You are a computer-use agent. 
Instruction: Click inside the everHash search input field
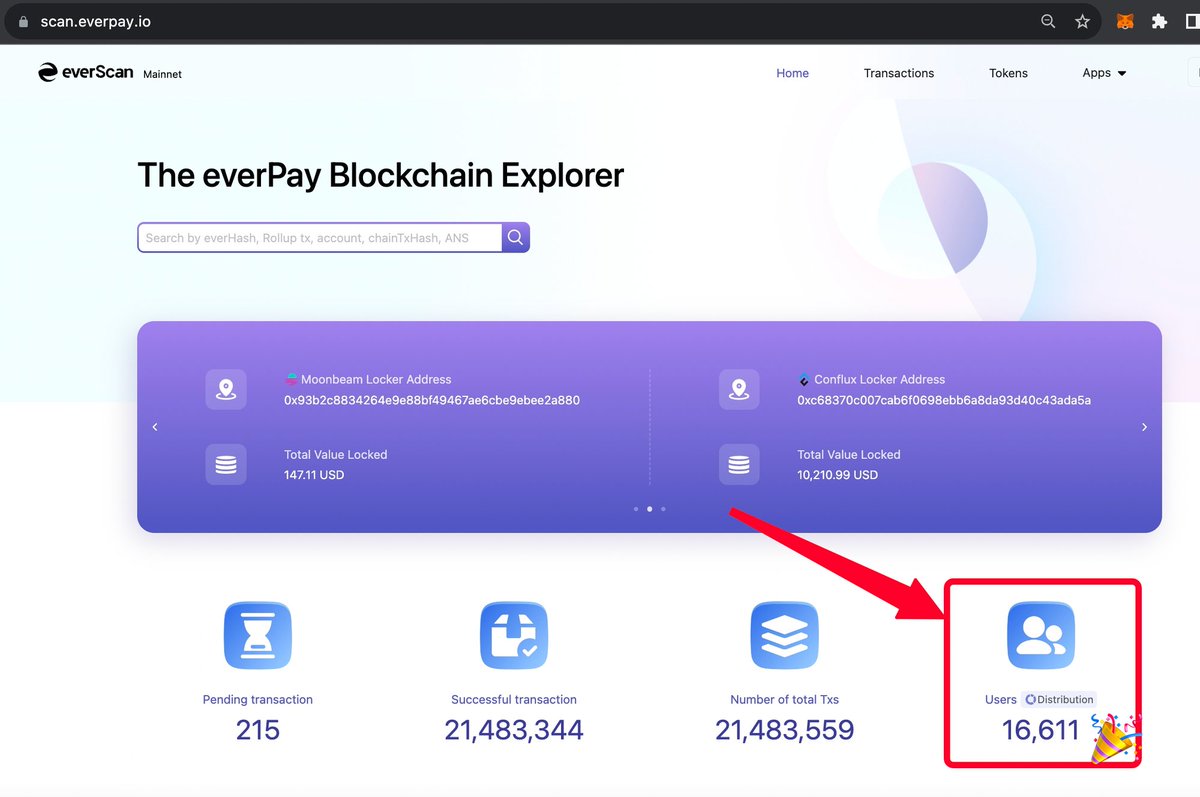(320, 237)
